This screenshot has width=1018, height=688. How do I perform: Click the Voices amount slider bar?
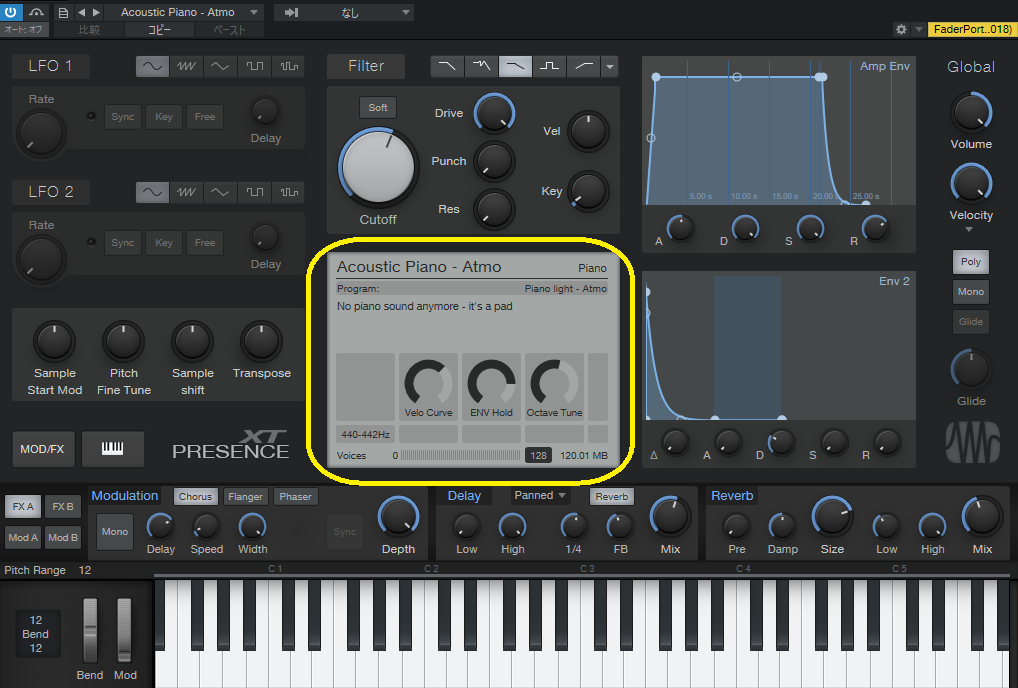(460, 455)
